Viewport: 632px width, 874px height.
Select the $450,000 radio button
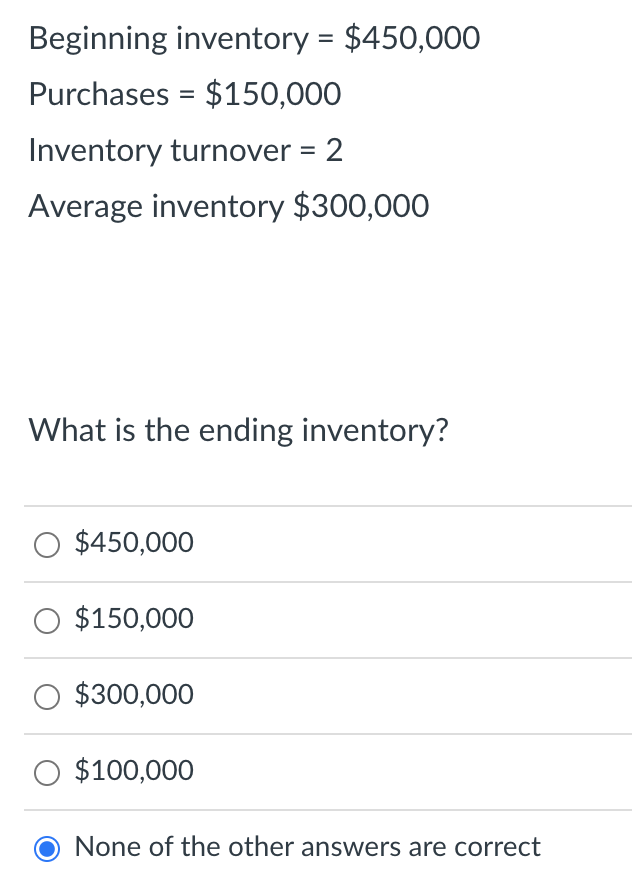pos(46,545)
